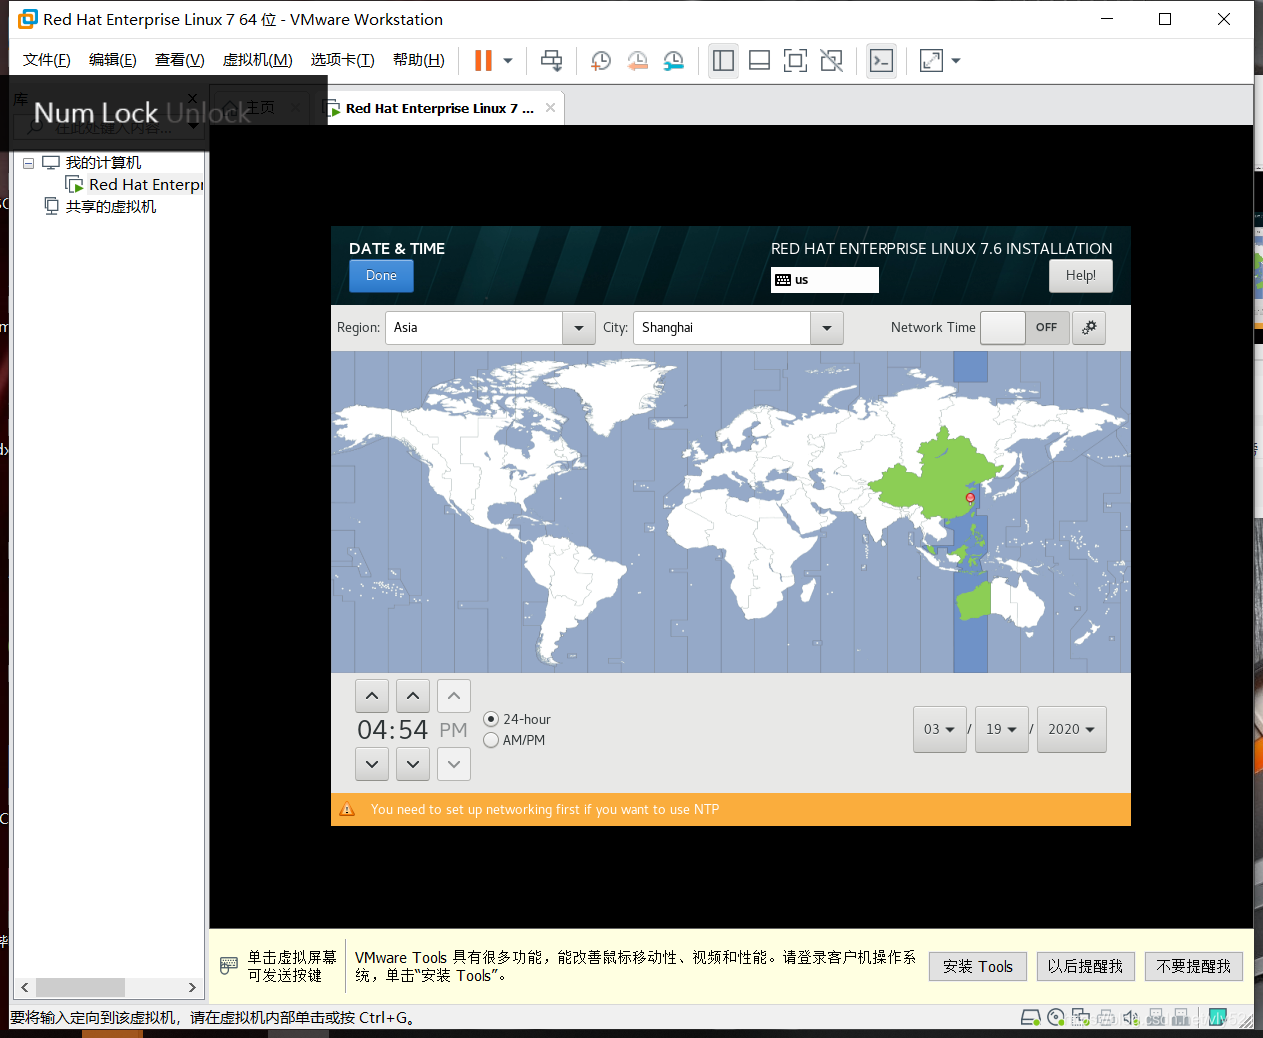Pause the virtual machine with the orange pause icon
1263x1038 pixels.
click(483, 61)
